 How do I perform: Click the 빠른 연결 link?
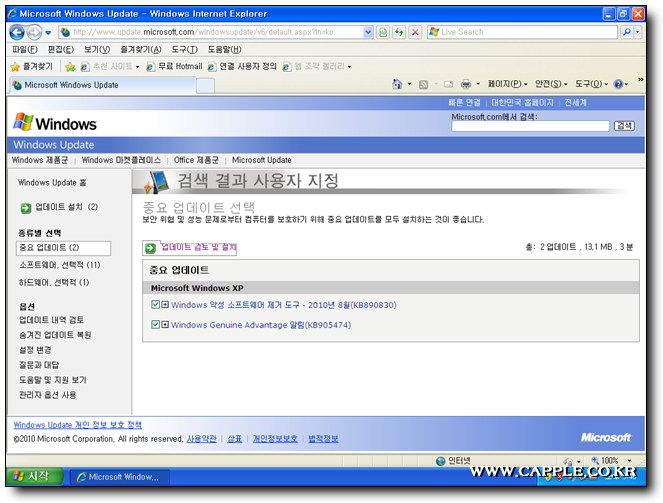pyautogui.click(x=464, y=103)
